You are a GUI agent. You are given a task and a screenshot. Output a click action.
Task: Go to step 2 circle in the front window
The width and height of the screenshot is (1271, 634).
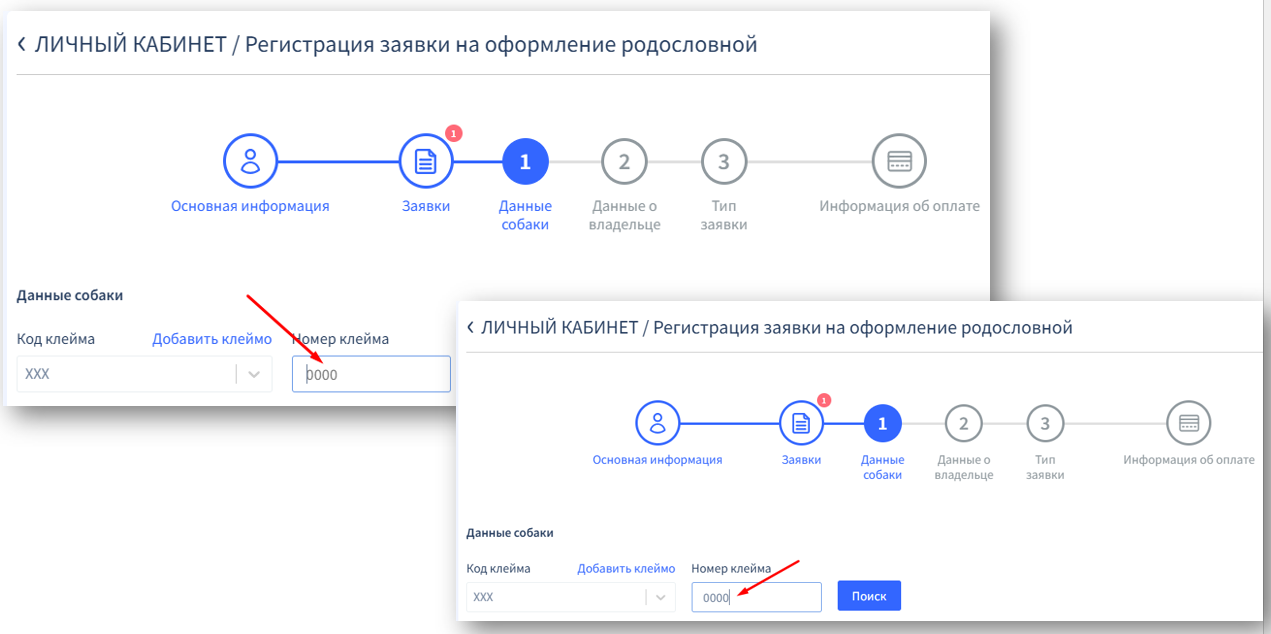click(x=963, y=423)
